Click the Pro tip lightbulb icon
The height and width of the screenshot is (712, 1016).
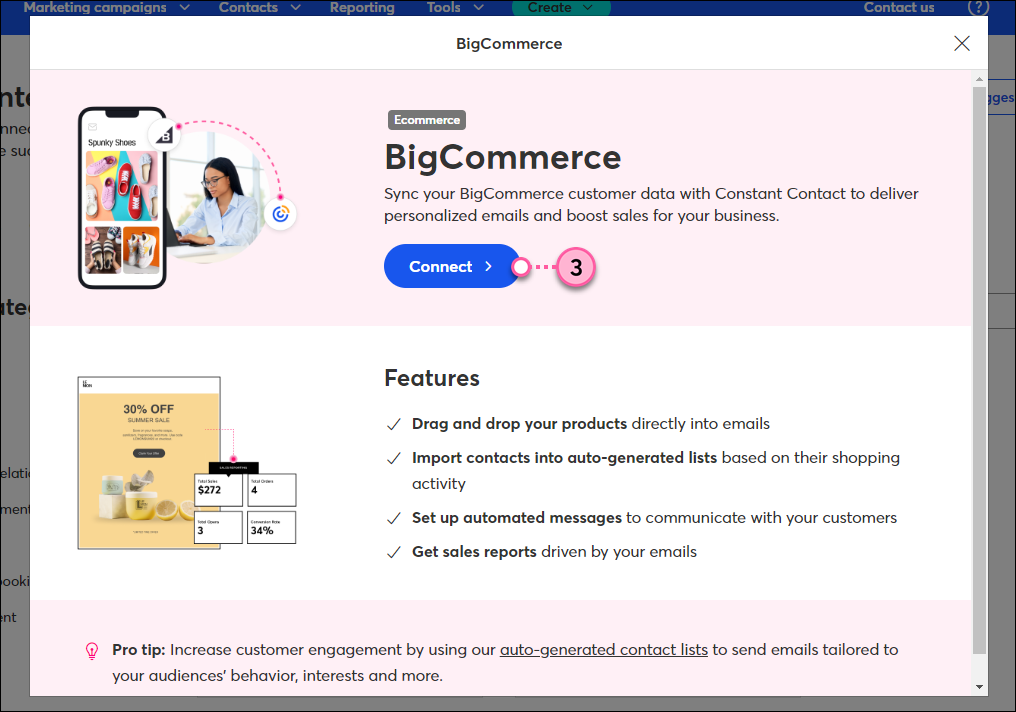[92, 651]
